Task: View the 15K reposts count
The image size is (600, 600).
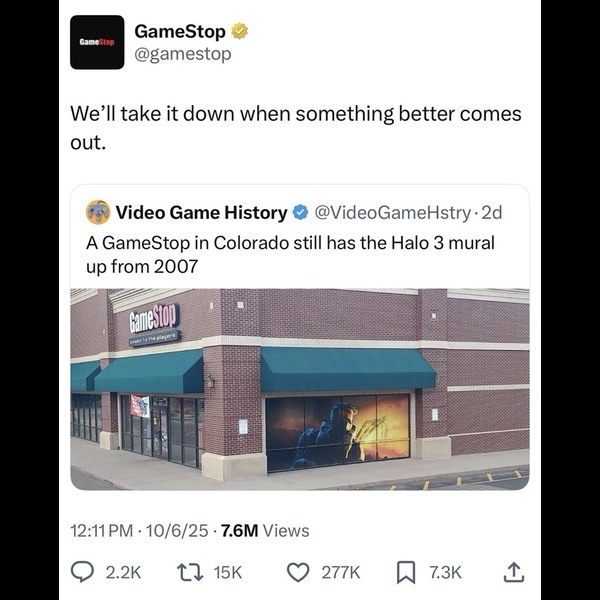Action: click(228, 573)
